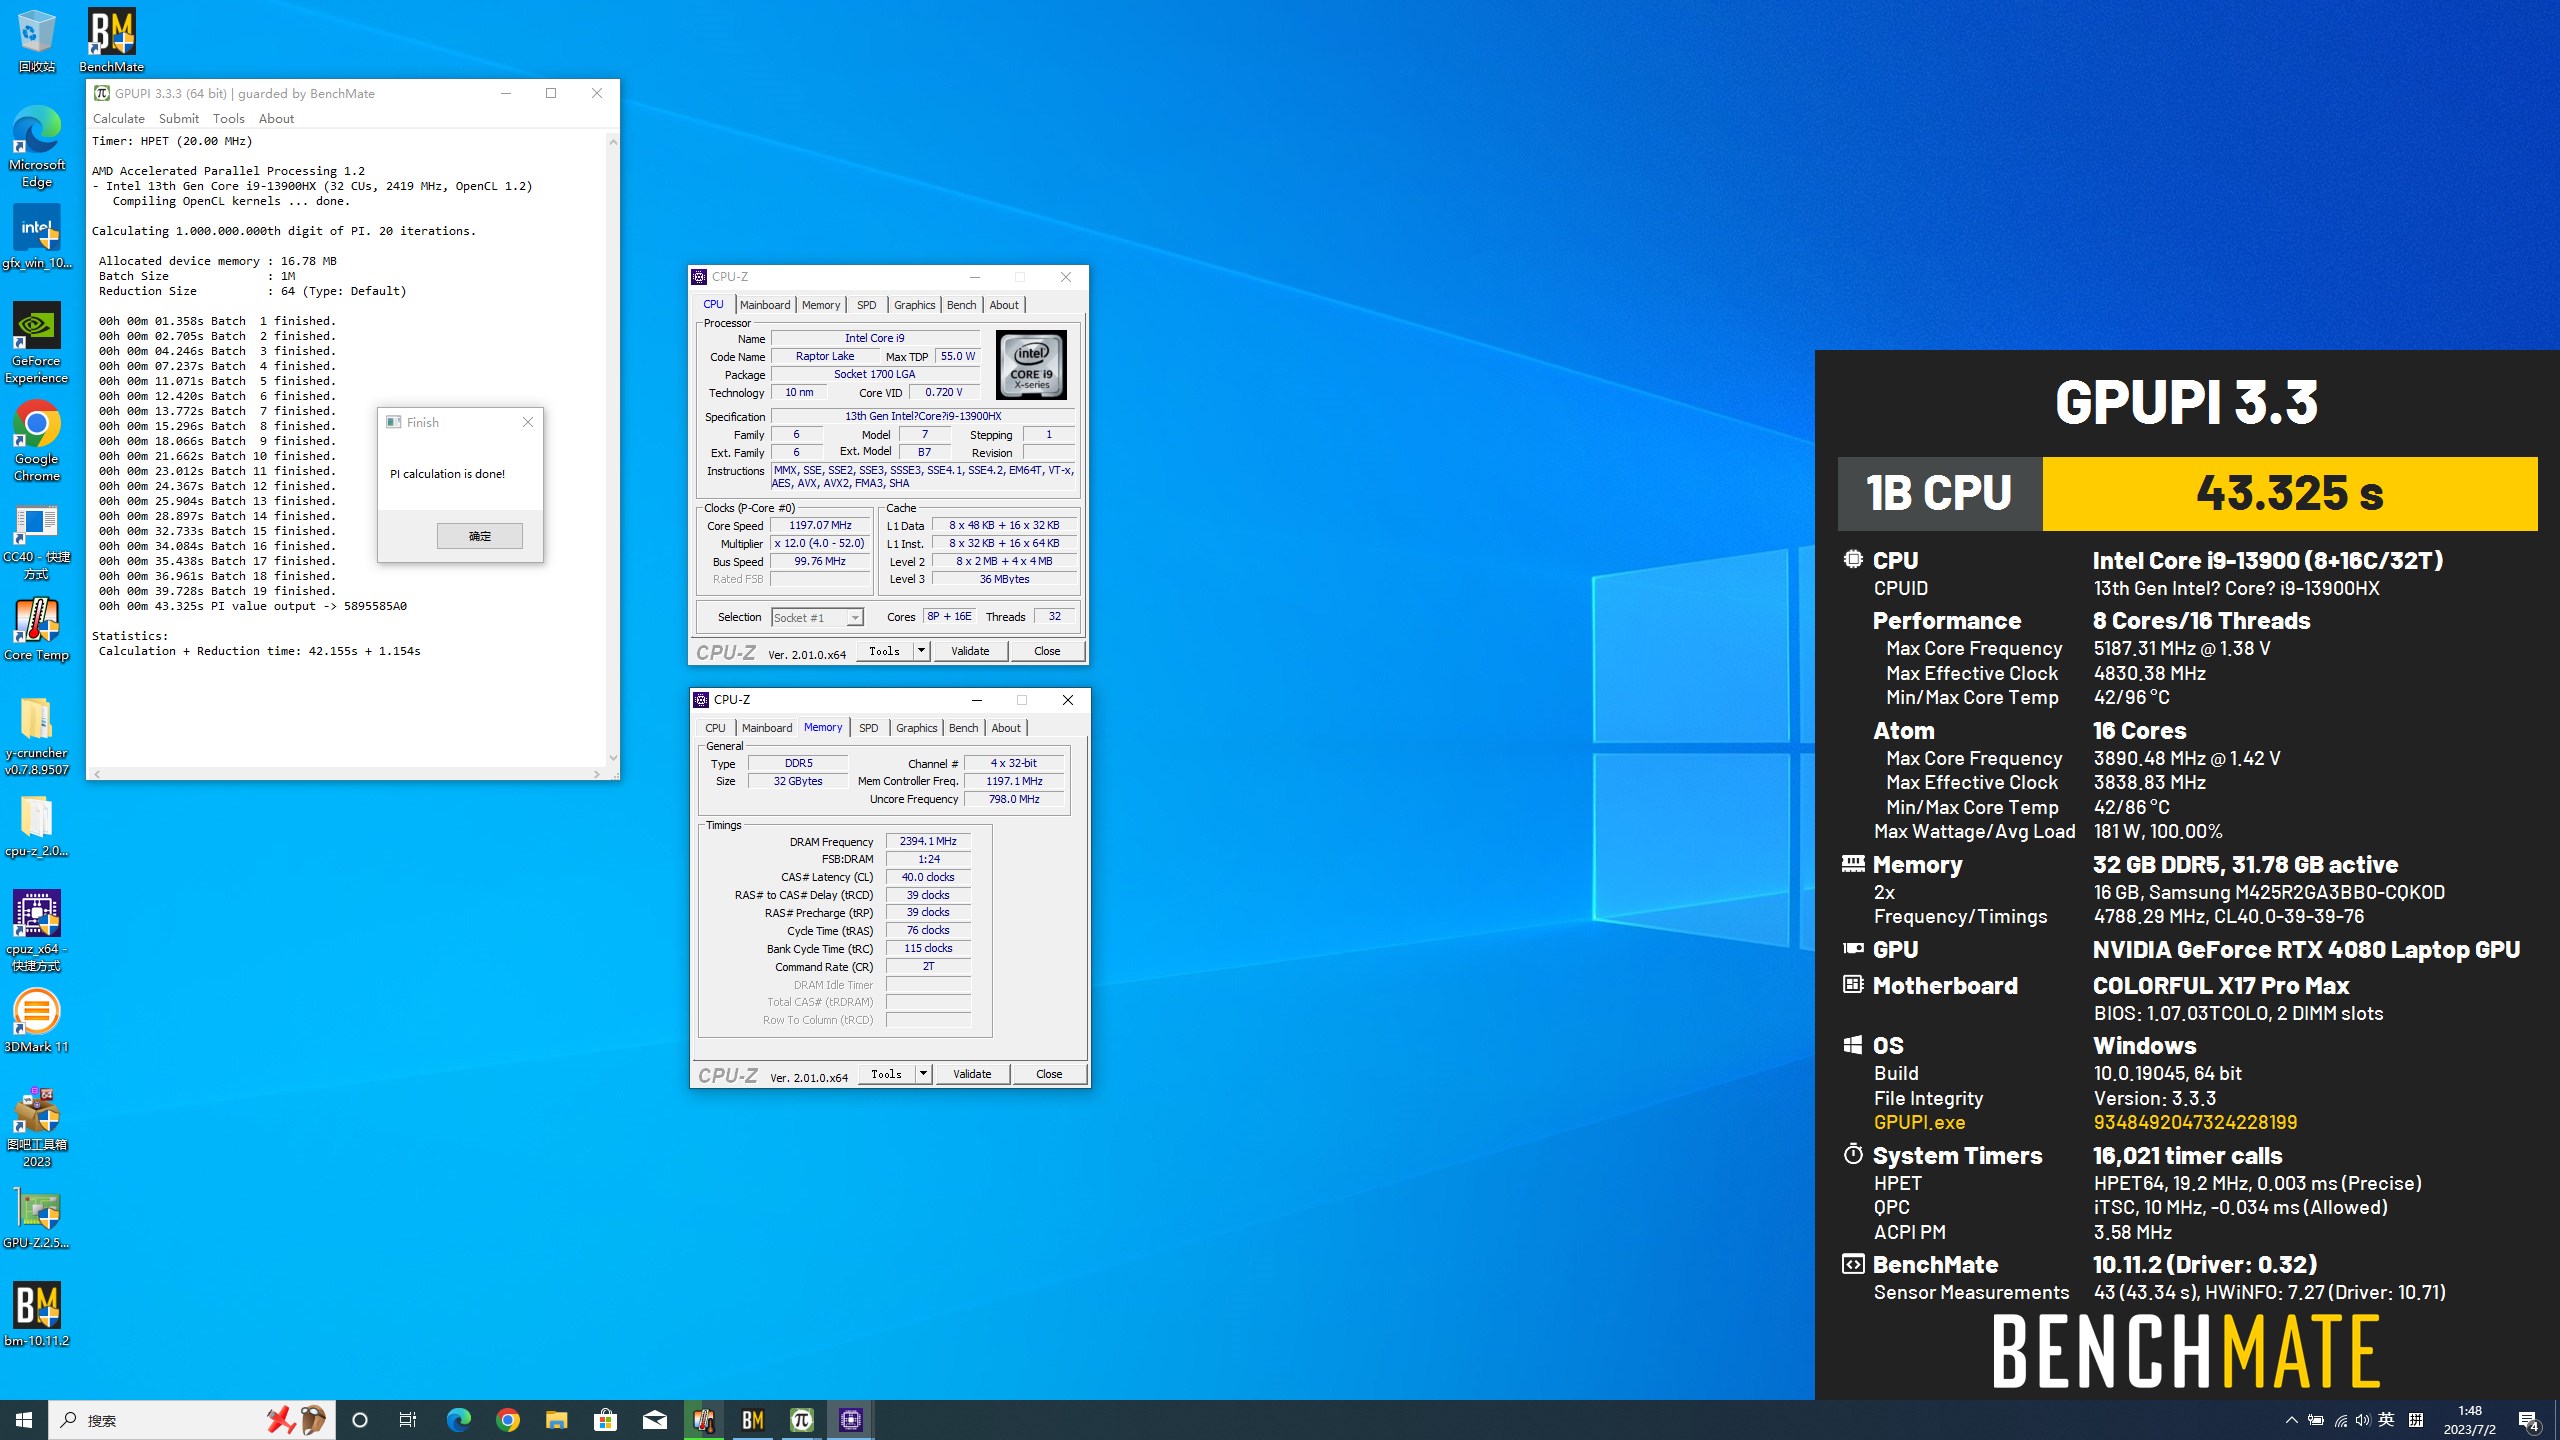Open Core Temp desktop icon
The height and width of the screenshot is (1440, 2560).
click(x=37, y=629)
